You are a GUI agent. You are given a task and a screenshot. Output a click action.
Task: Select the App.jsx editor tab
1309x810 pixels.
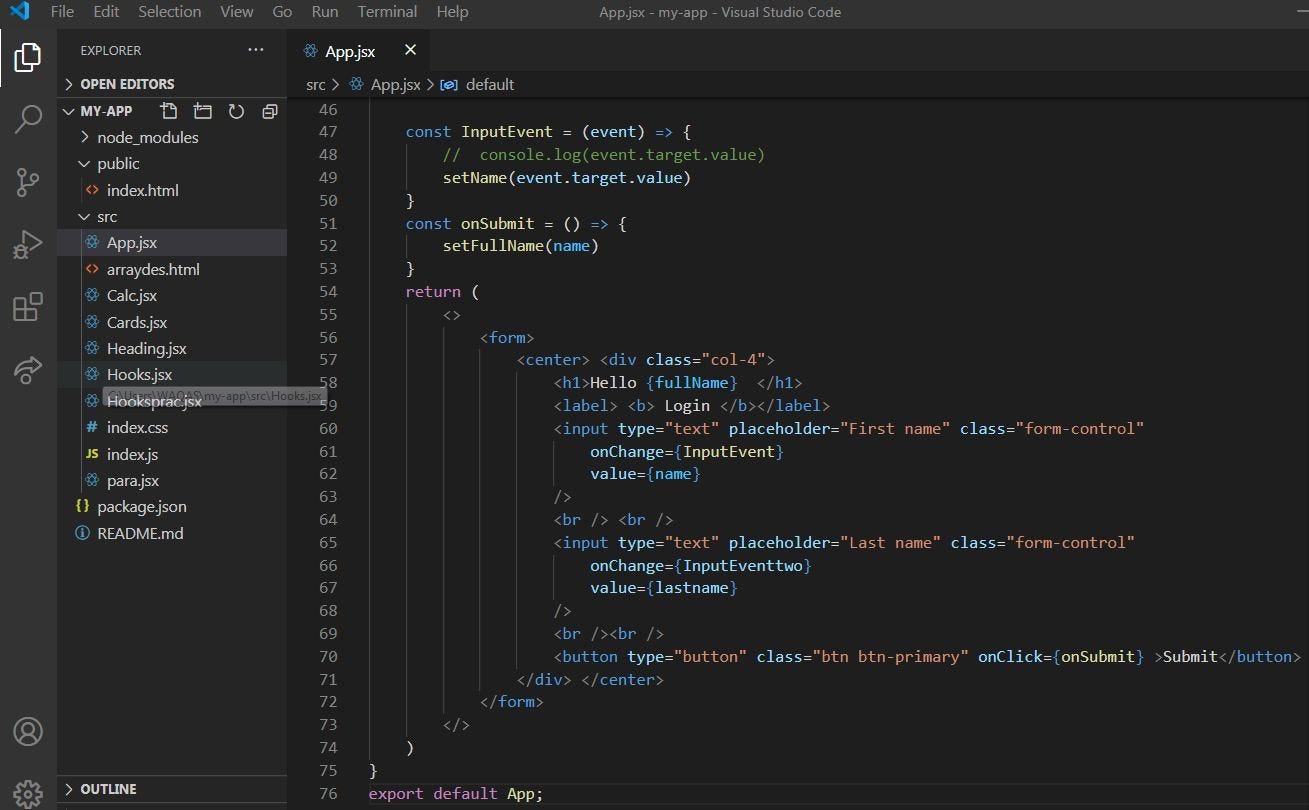click(x=349, y=50)
